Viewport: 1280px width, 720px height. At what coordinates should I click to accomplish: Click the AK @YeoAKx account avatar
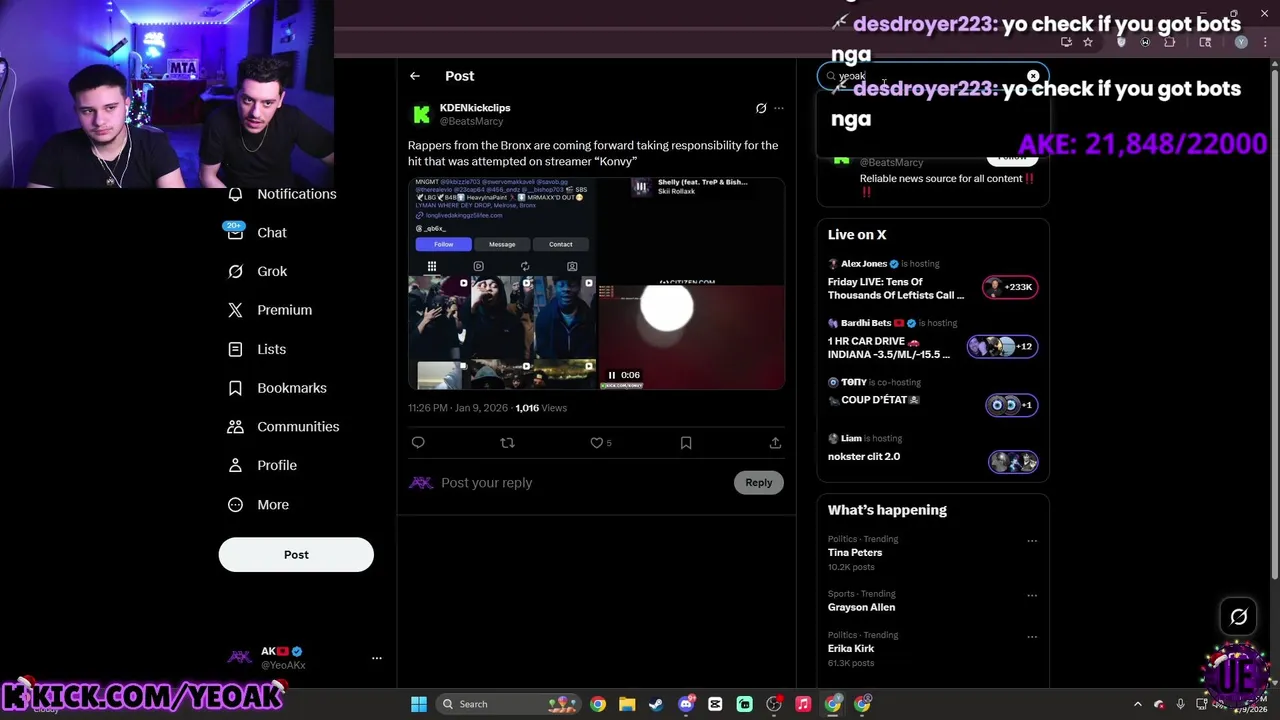click(240, 657)
